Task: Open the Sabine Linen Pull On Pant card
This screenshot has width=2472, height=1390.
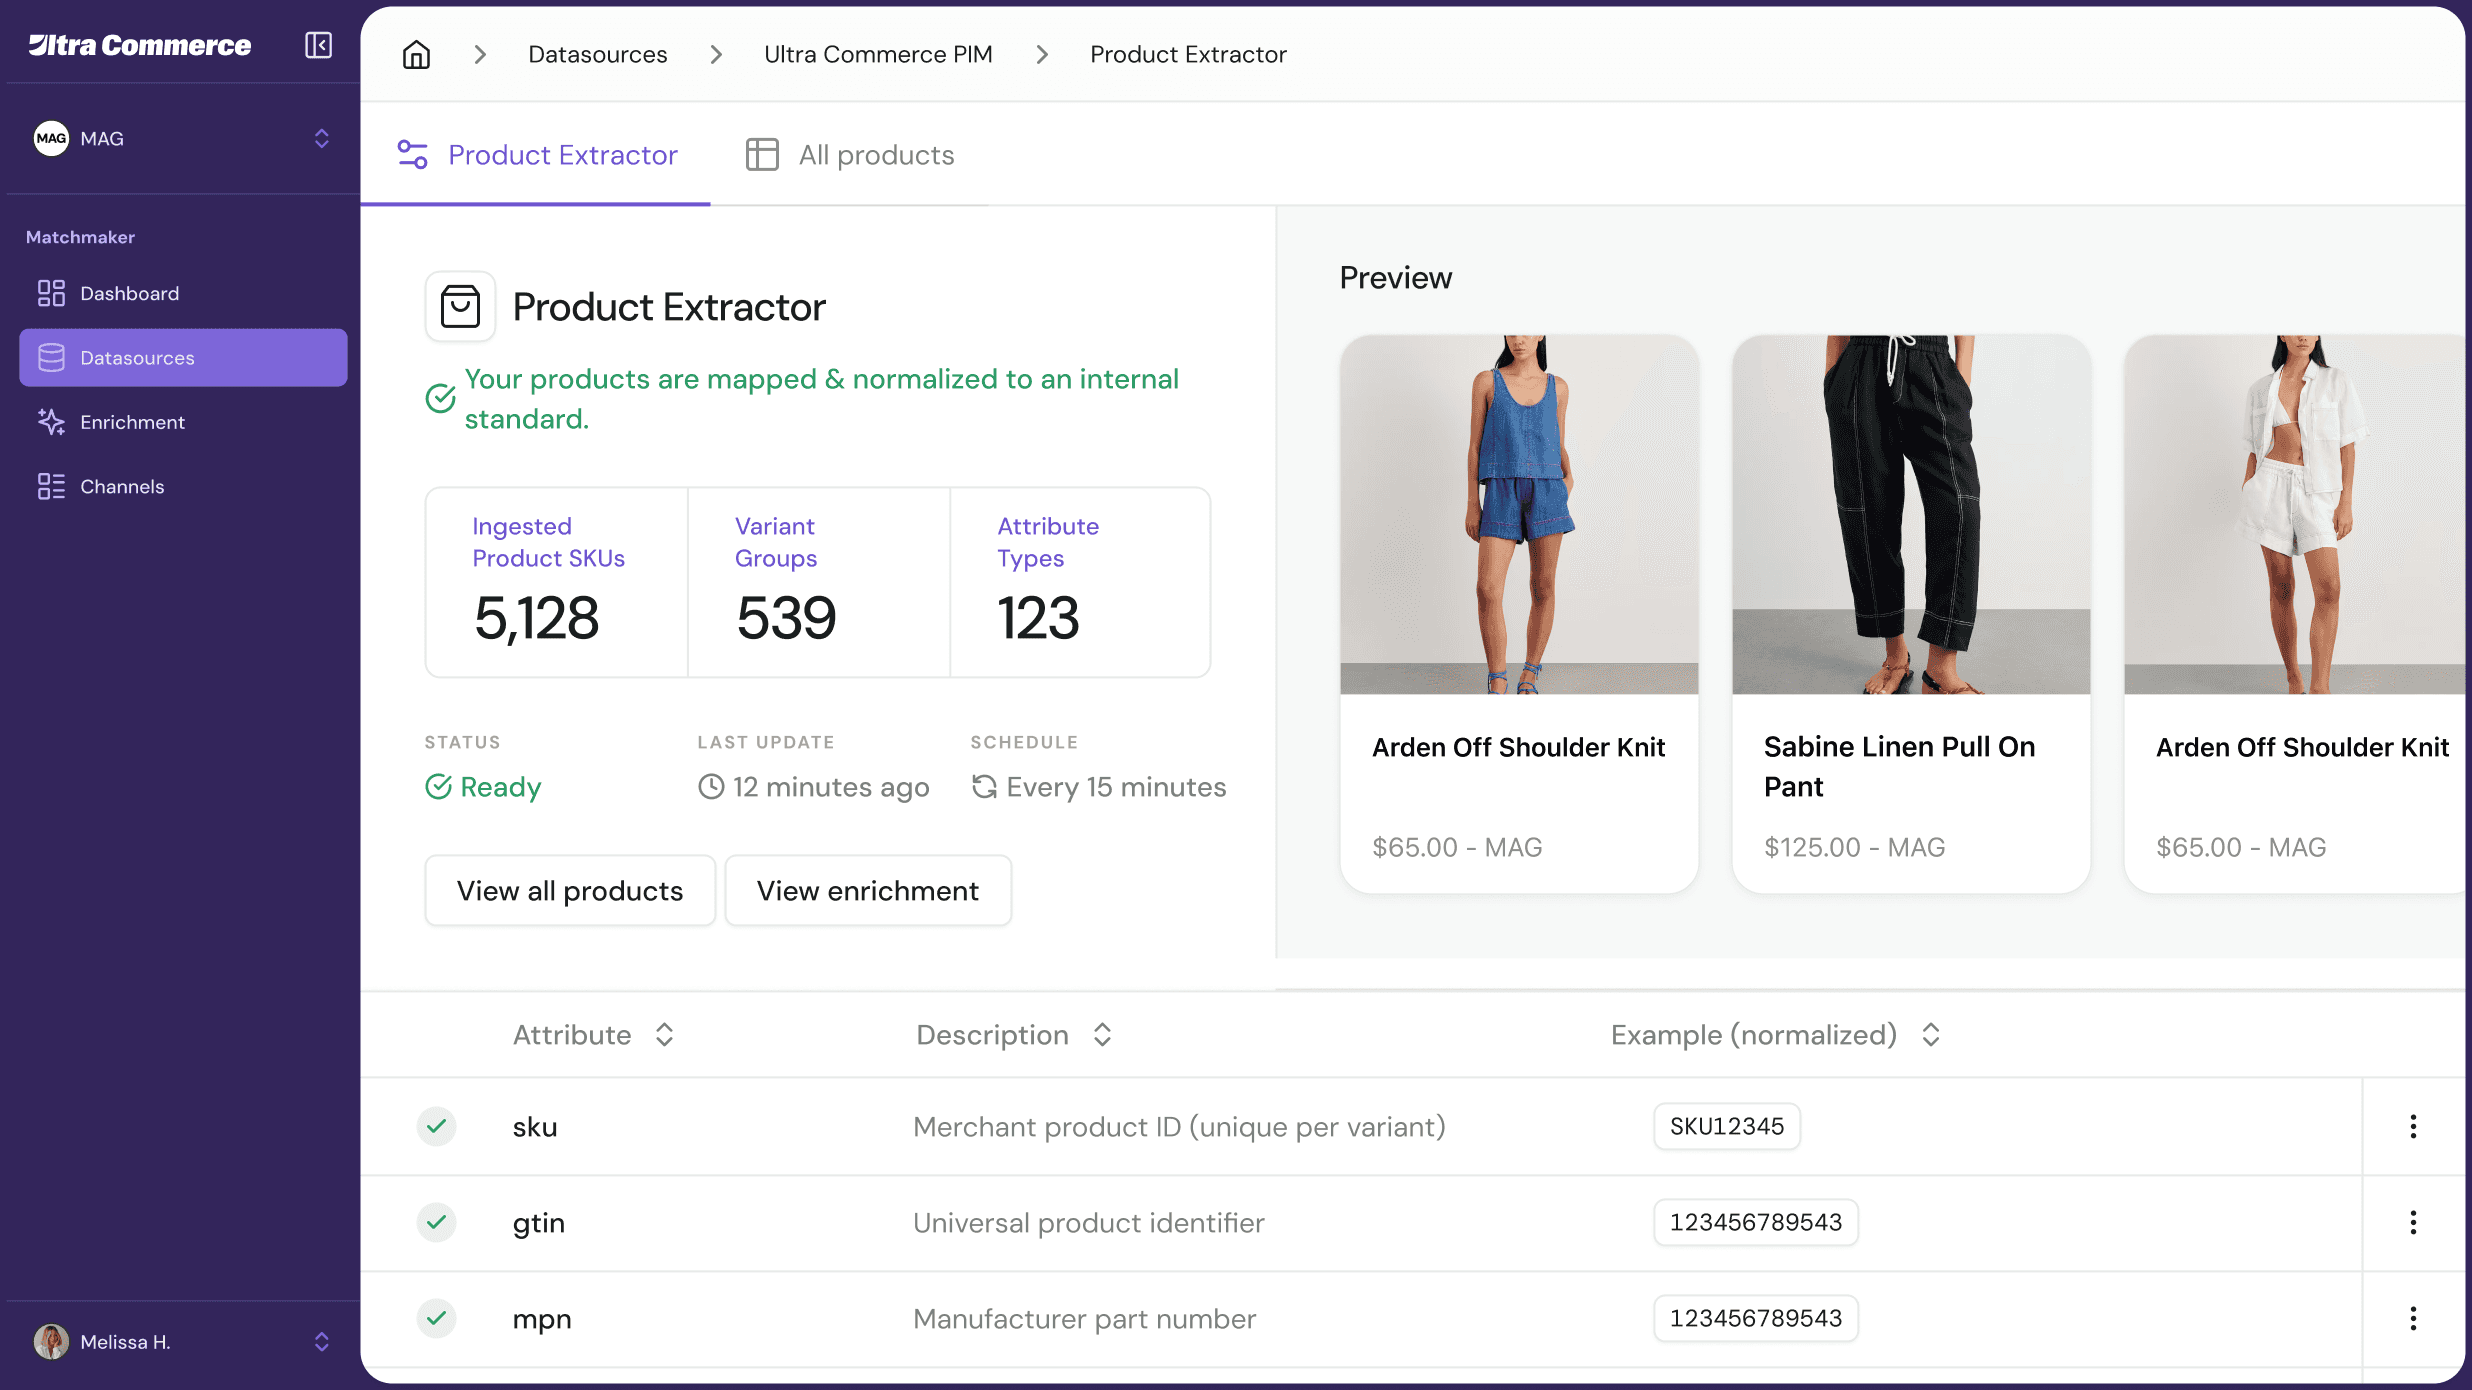Action: tap(1910, 613)
